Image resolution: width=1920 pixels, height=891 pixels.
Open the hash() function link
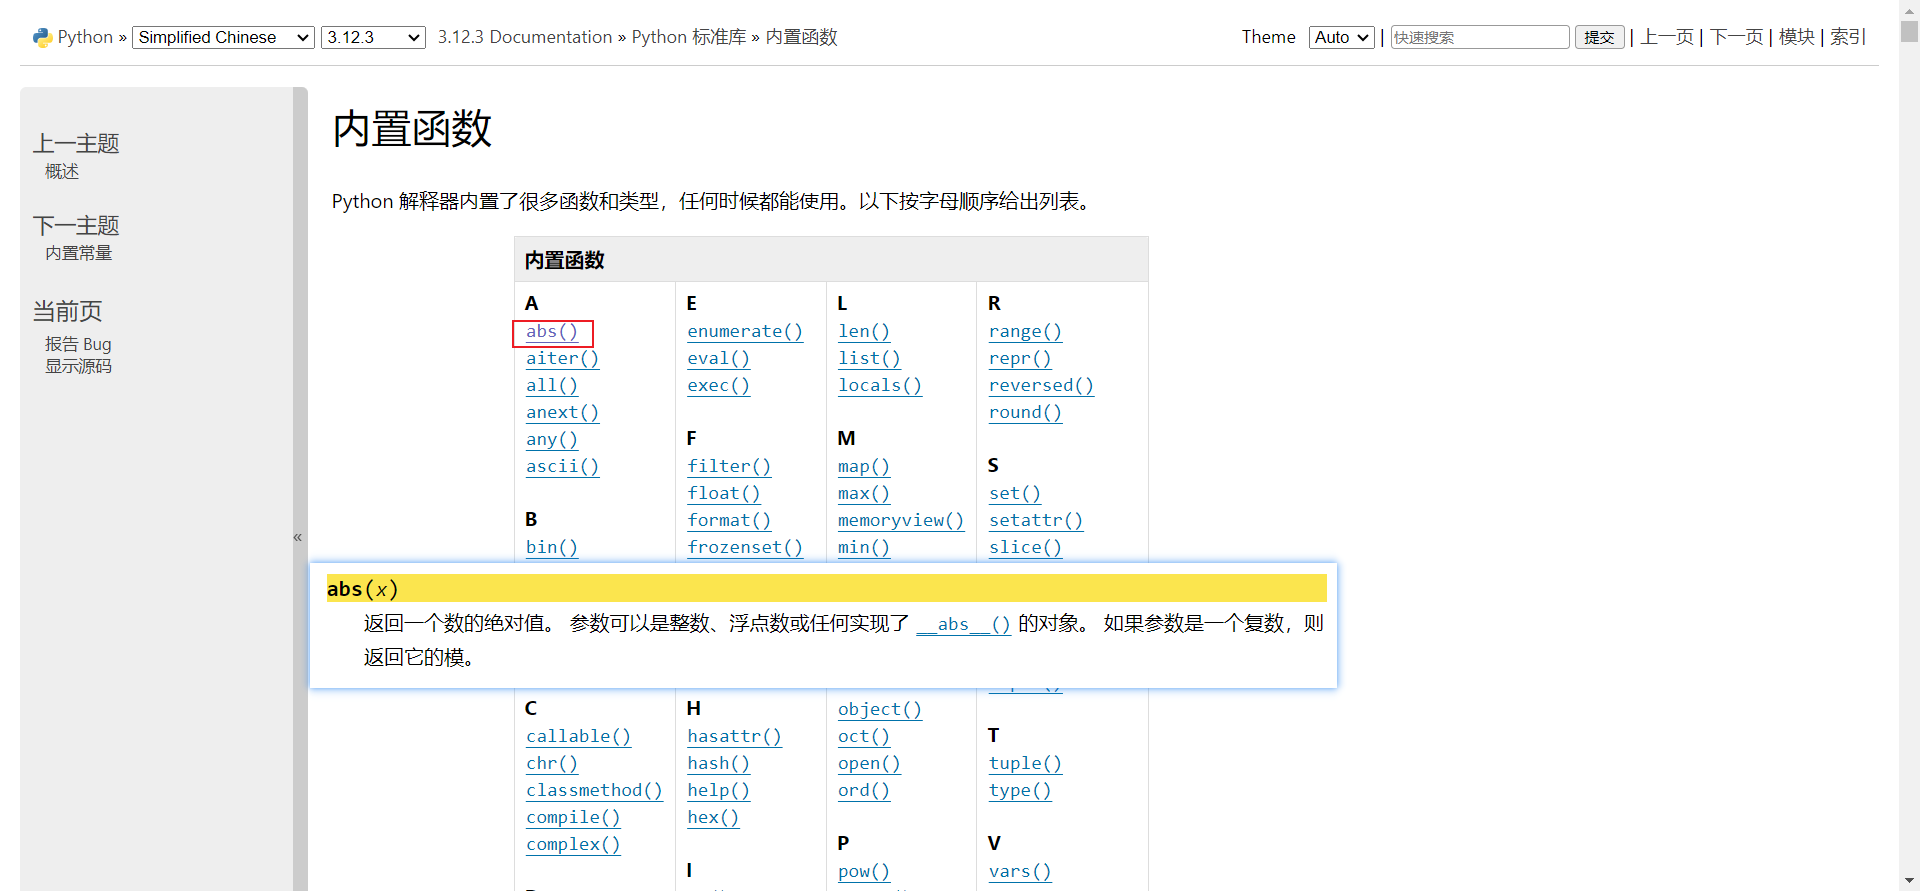(718, 764)
